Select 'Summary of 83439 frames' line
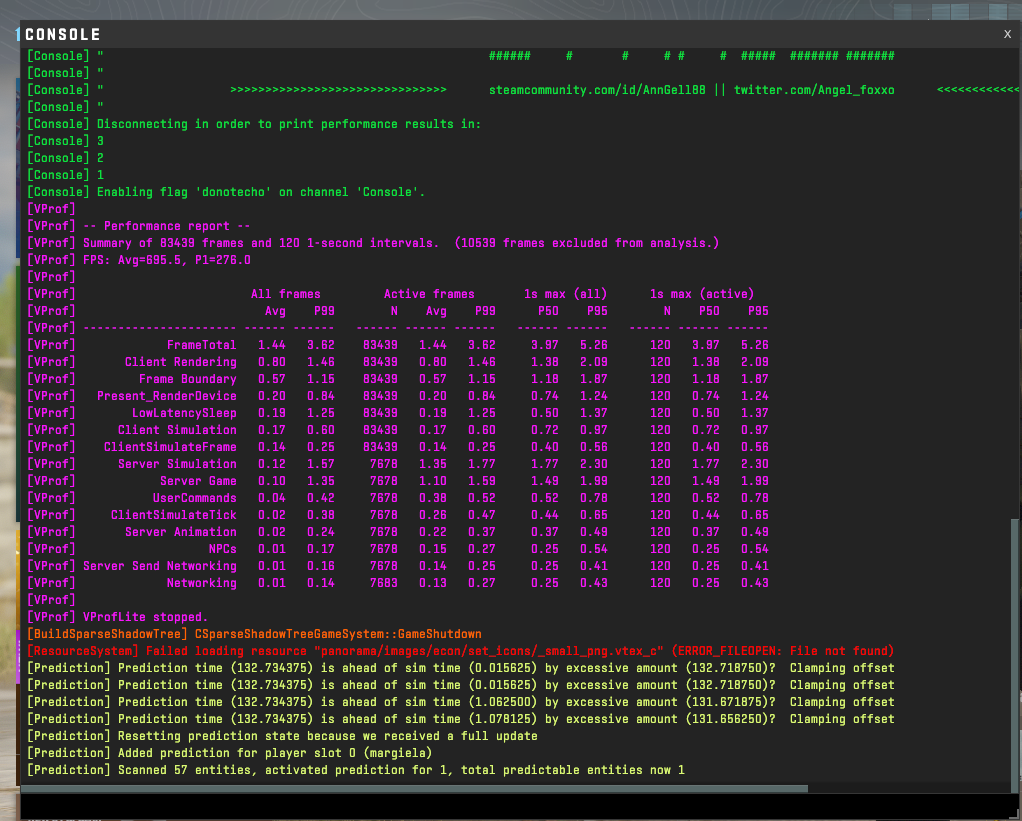Screen dimensions: 1022x821 [x=373, y=243]
